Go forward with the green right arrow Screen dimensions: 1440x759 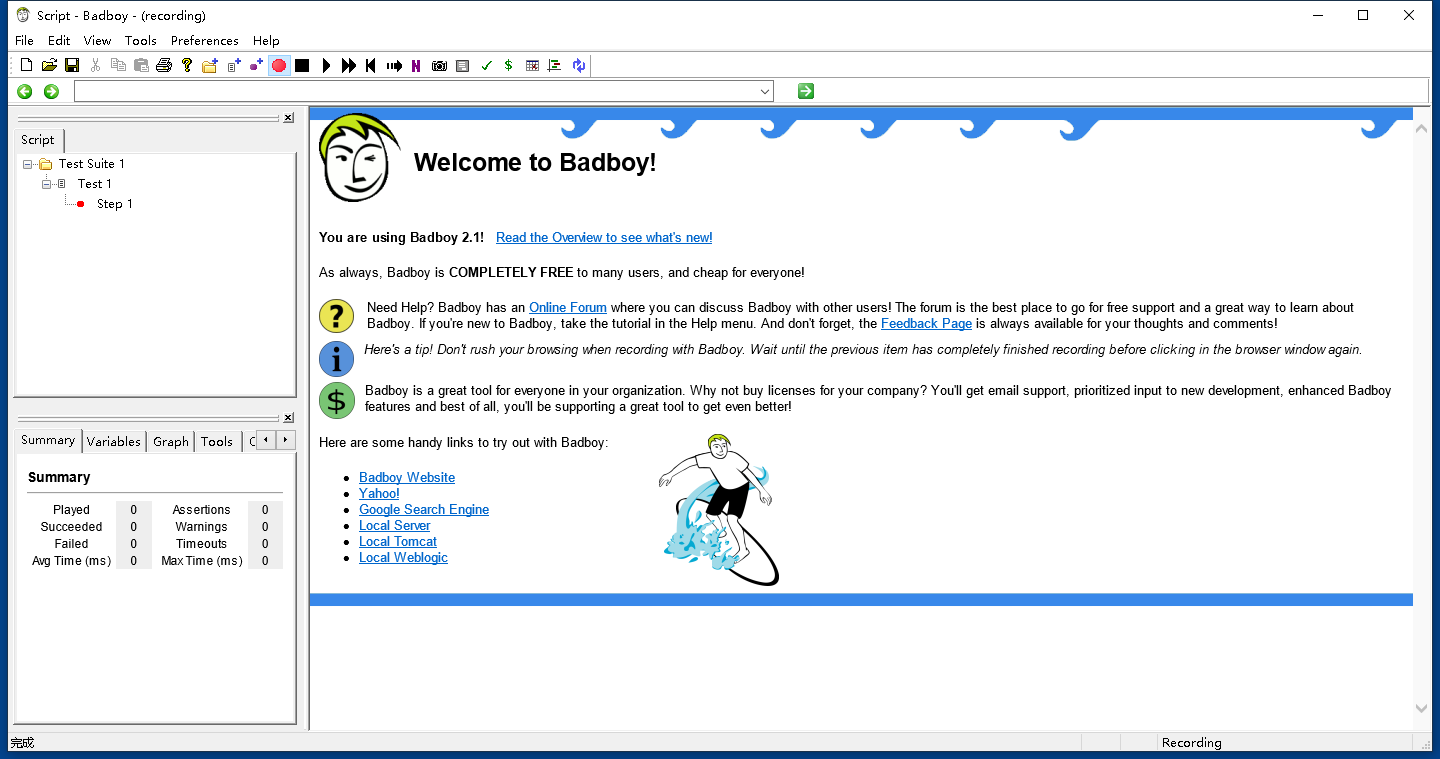(x=51, y=92)
